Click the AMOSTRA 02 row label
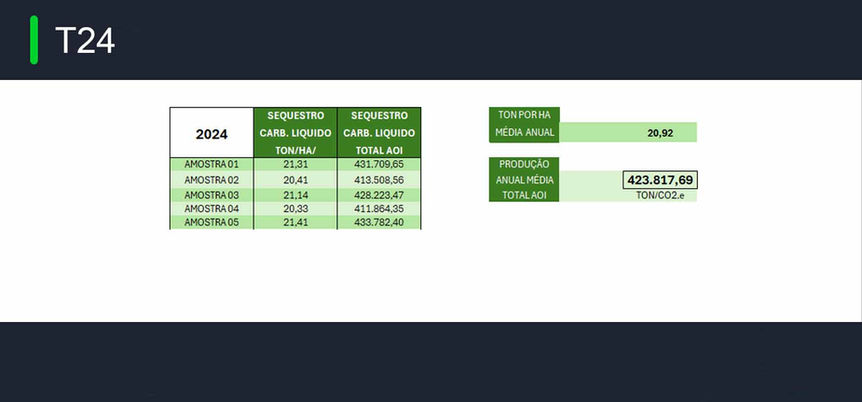 (x=211, y=179)
